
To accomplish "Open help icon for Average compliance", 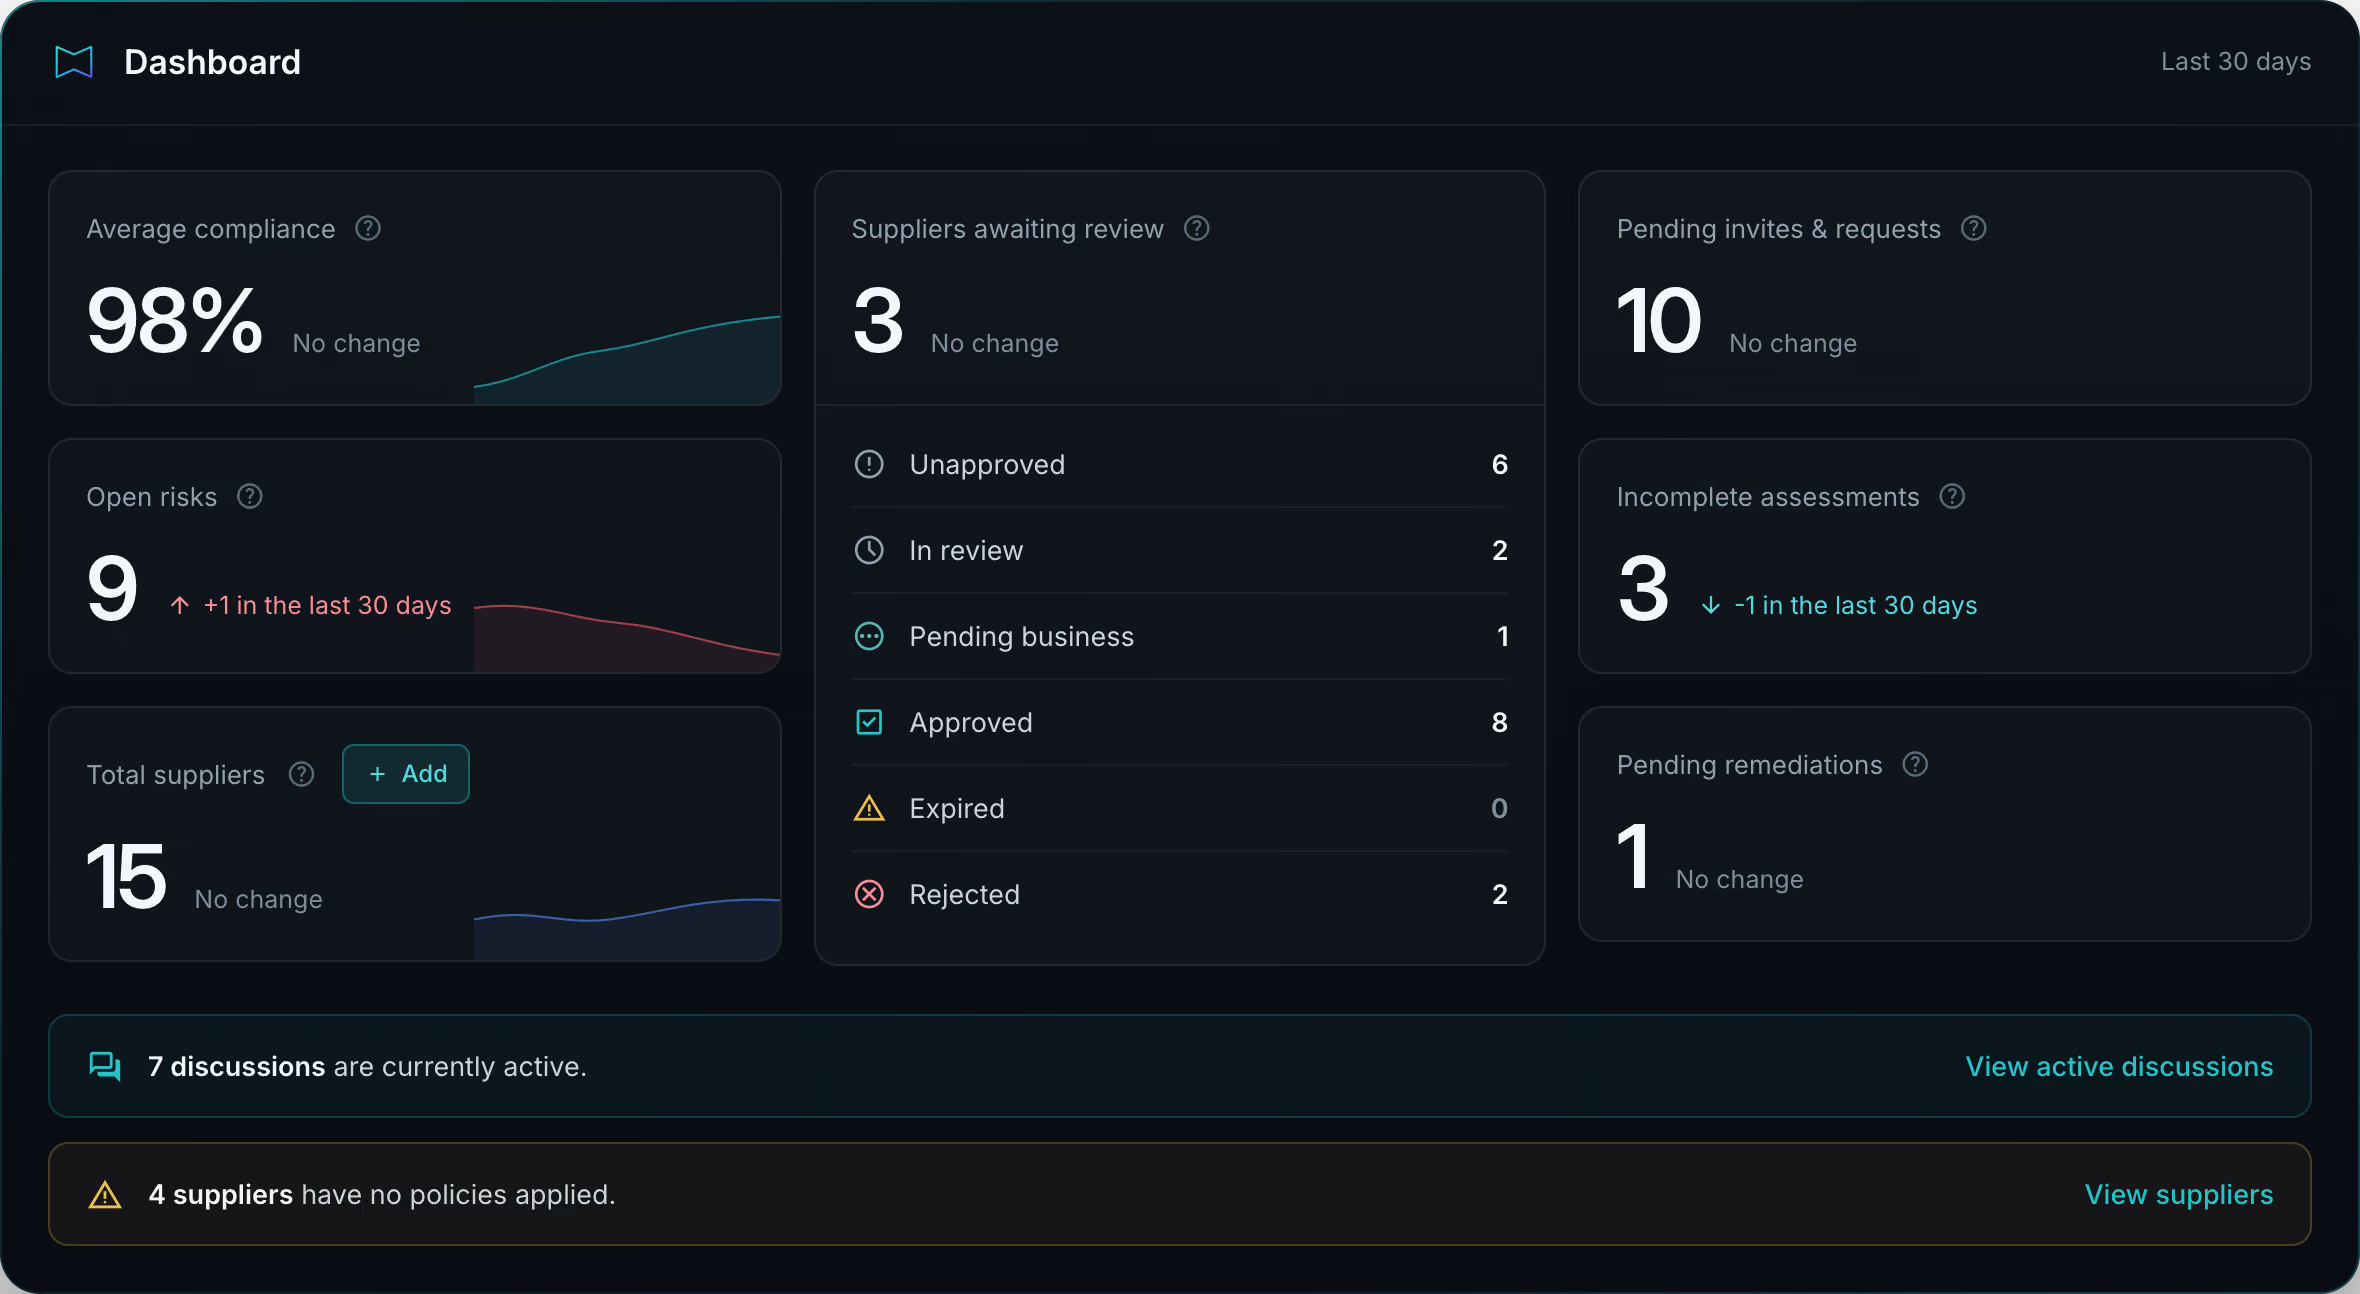I will point(368,229).
